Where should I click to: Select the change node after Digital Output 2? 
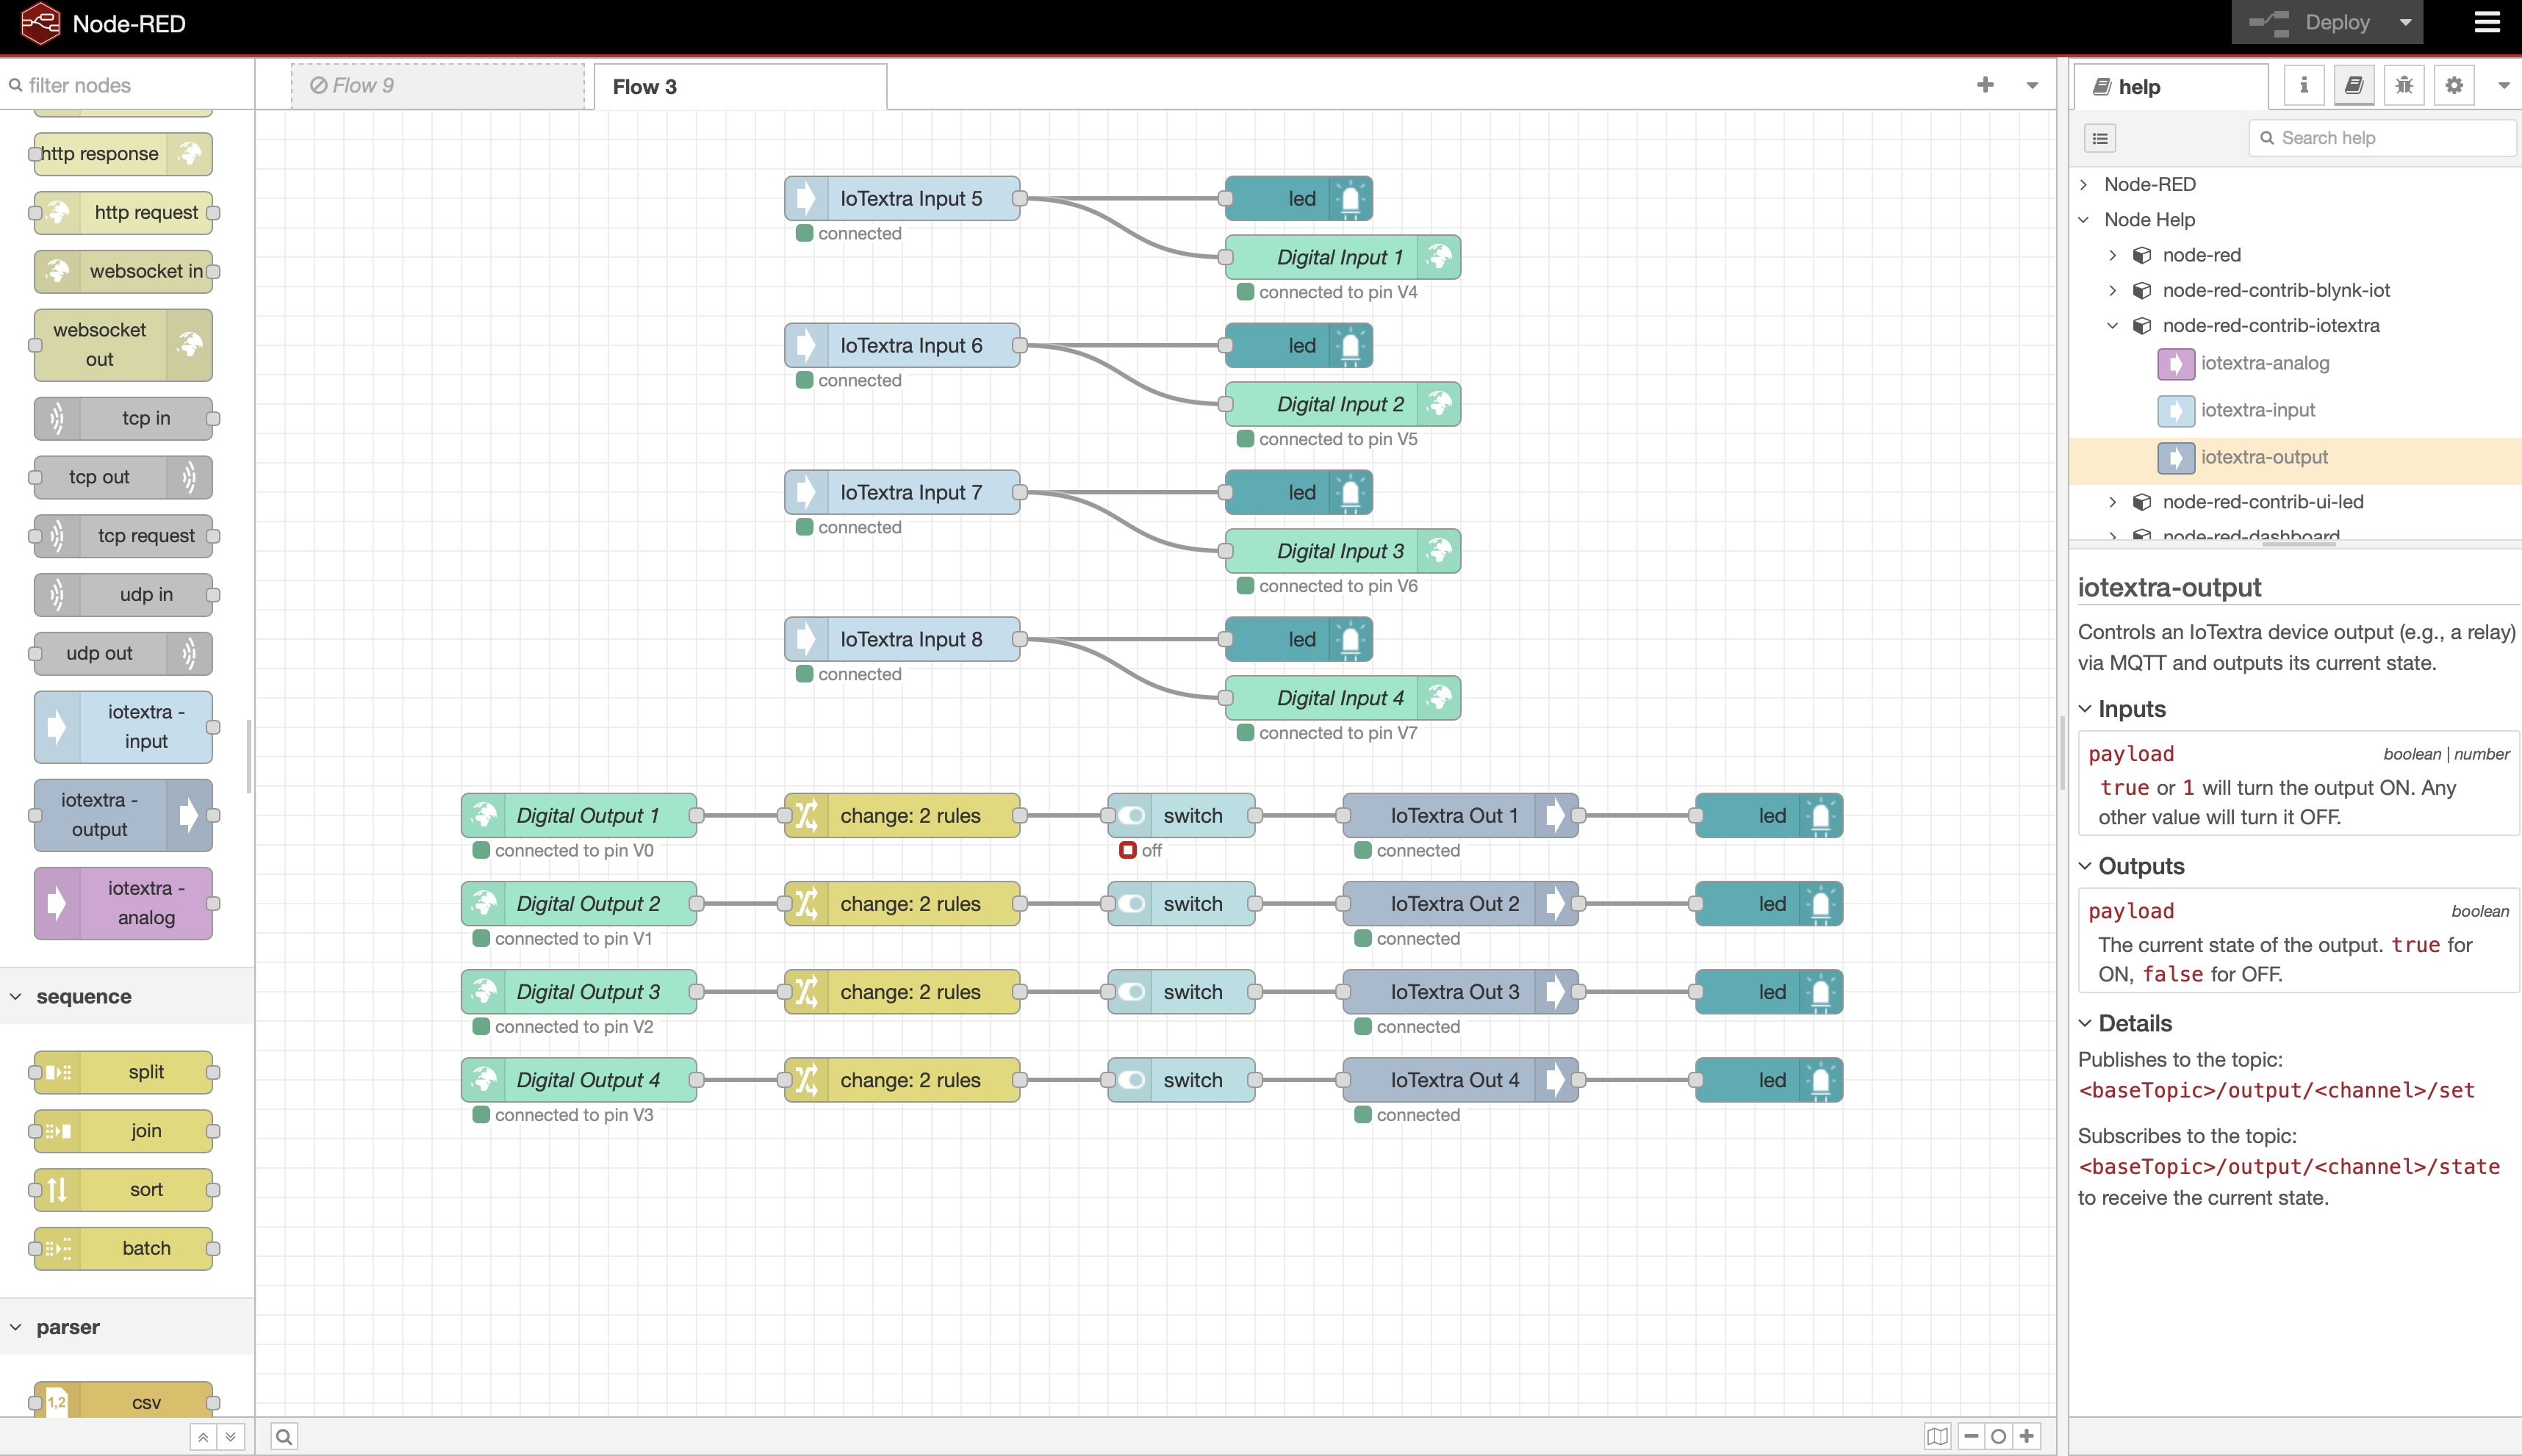click(902, 904)
